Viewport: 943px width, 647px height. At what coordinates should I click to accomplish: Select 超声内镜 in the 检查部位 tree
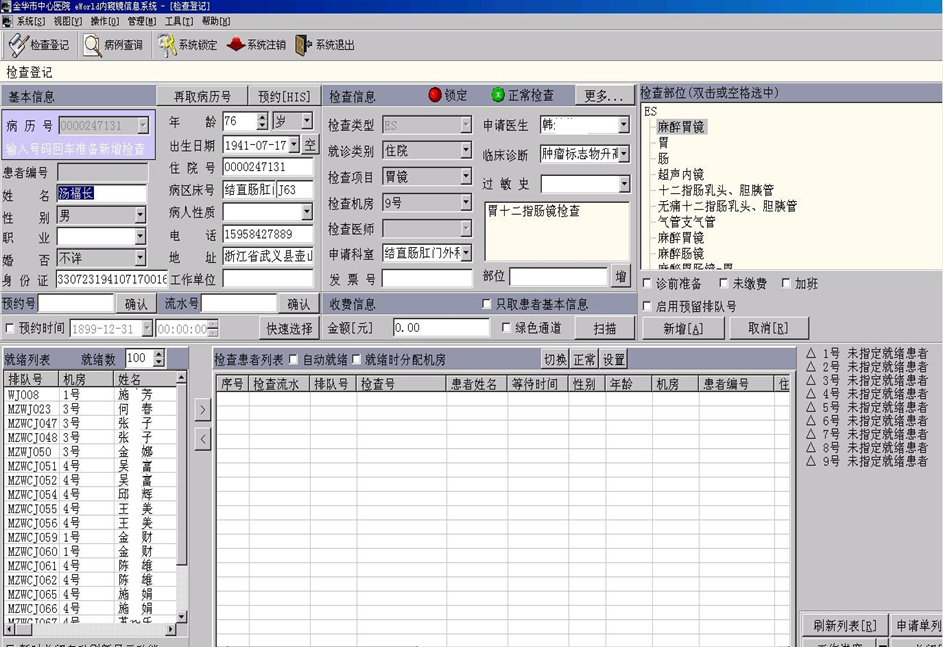coord(680,174)
